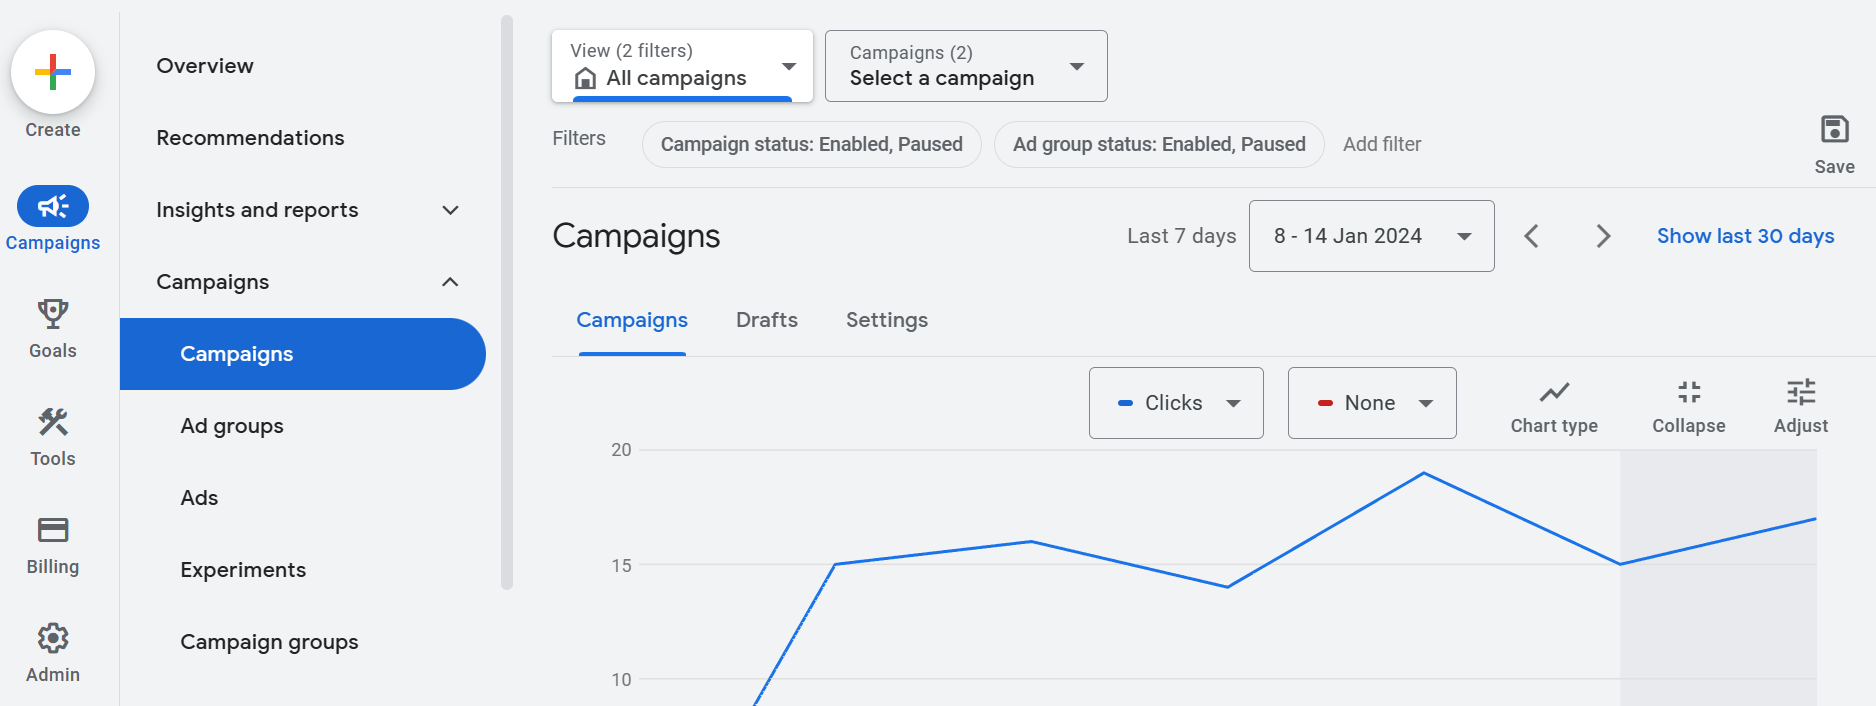Click the Filters label
1876x706 pixels.
[579, 138]
